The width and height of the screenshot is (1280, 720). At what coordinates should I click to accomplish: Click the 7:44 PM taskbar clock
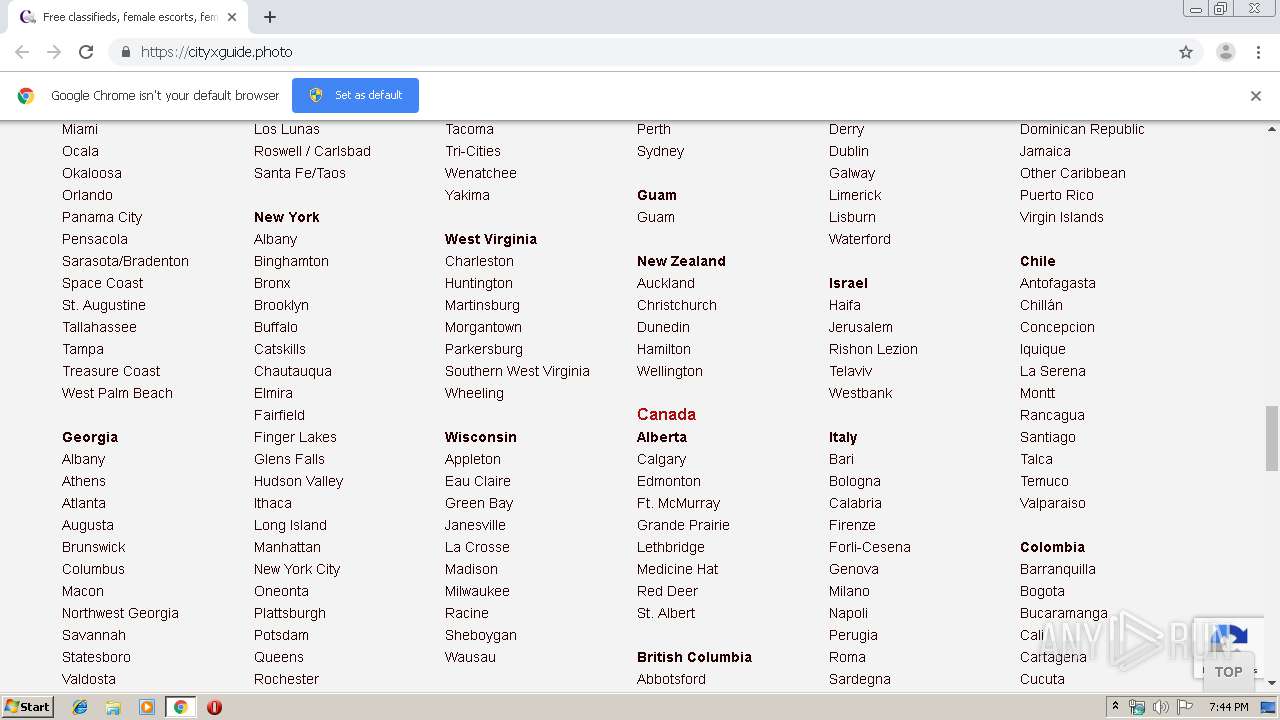pyautogui.click(x=1228, y=707)
